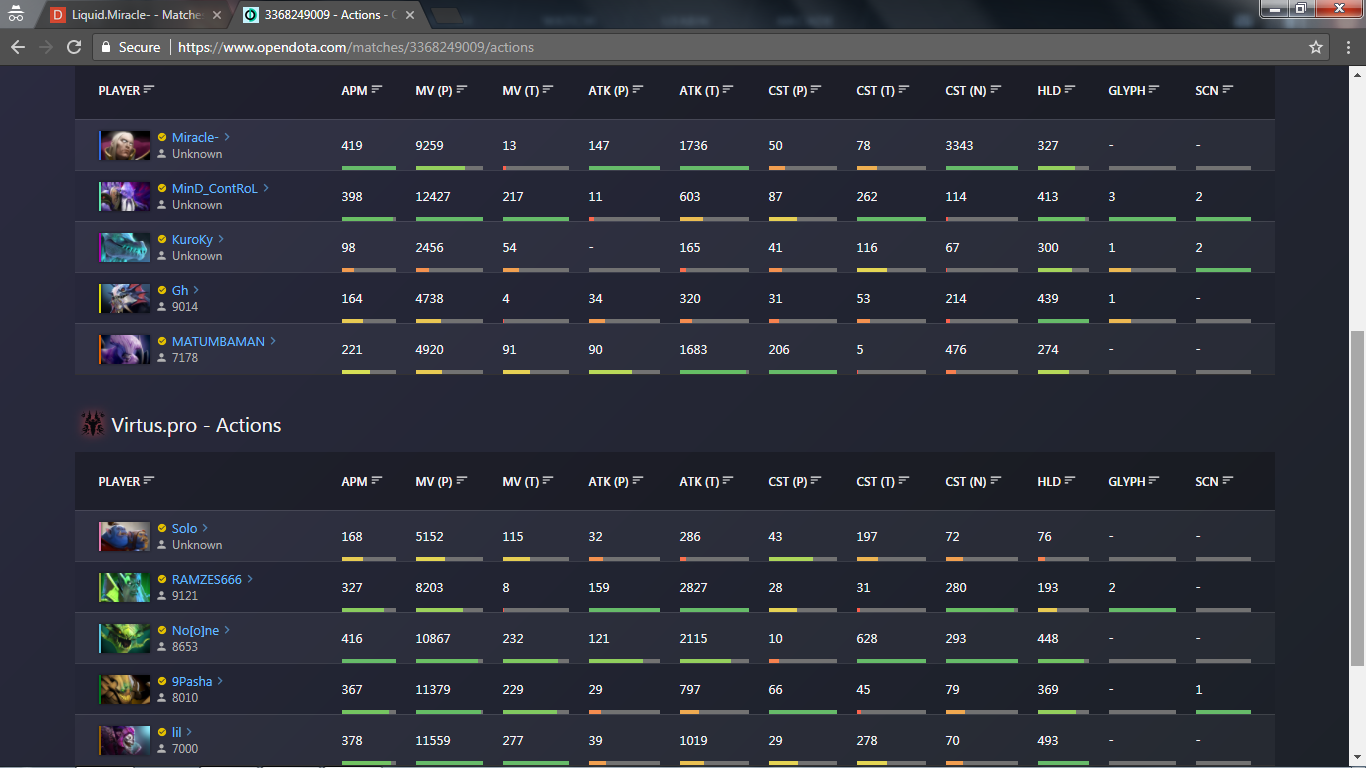Expand chevron next to No[o]ne
The width and height of the screenshot is (1372, 774).
click(227, 630)
